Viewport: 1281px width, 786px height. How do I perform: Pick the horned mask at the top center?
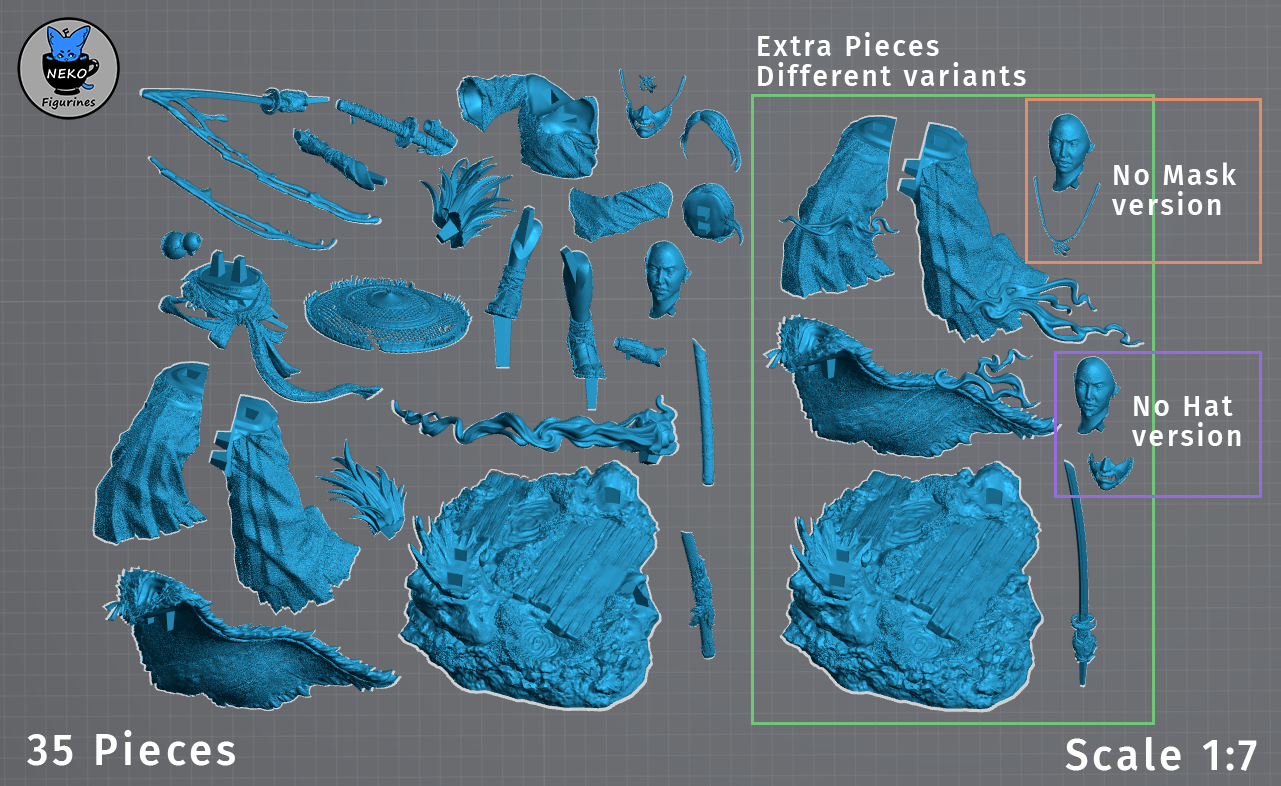645,106
